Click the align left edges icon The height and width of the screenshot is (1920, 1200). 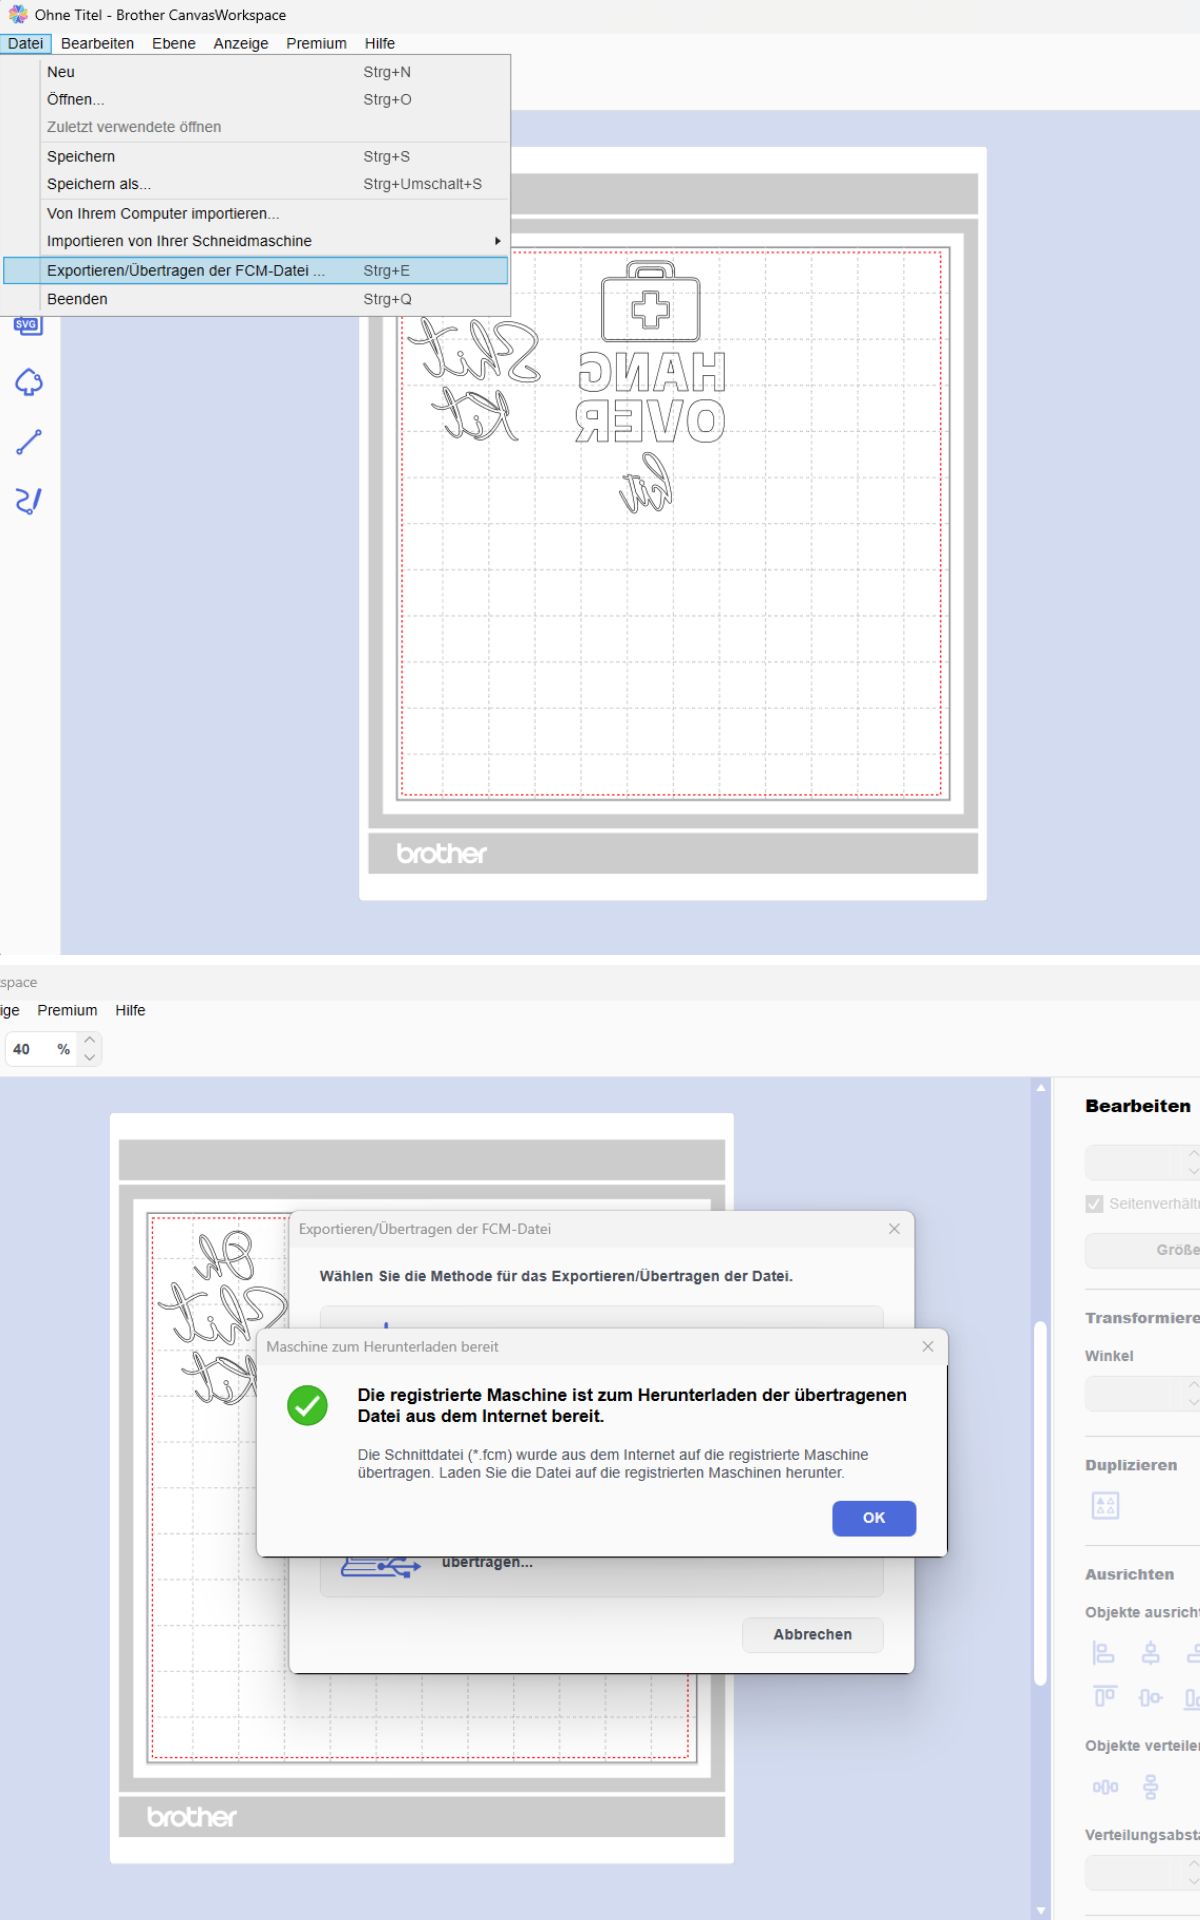(1103, 1653)
